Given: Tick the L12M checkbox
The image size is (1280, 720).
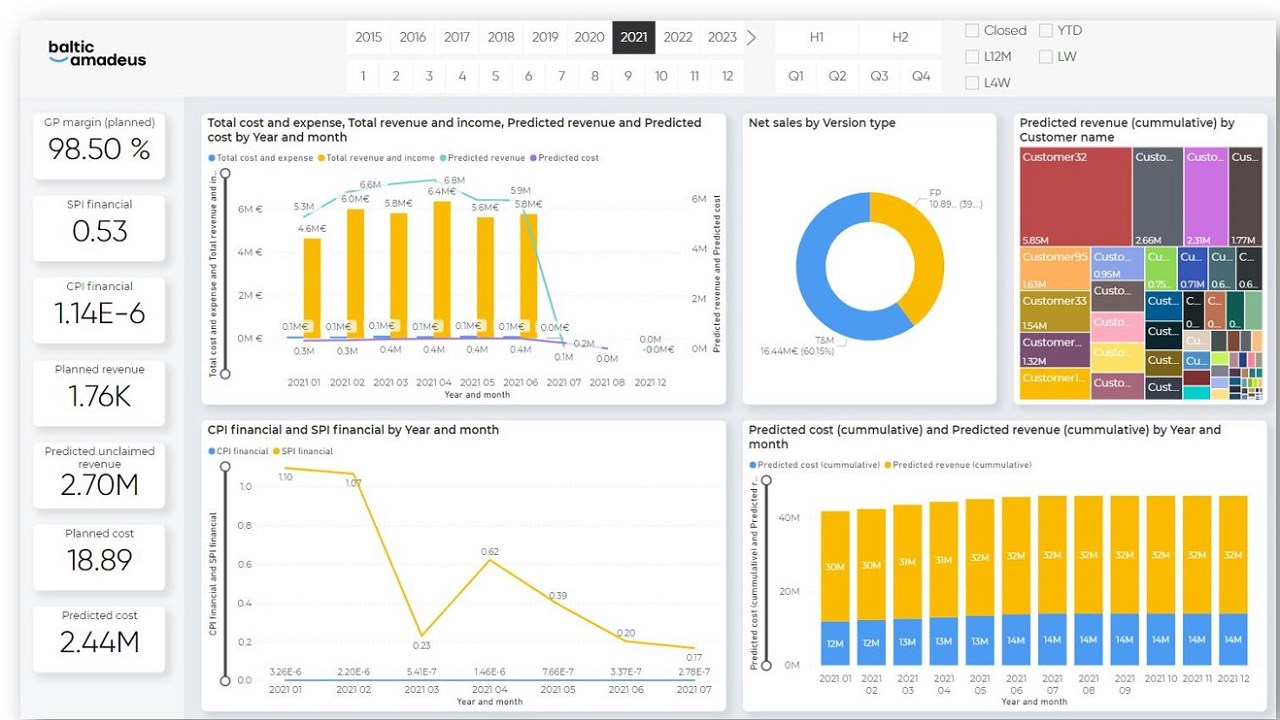Looking at the screenshot, I should (x=972, y=57).
